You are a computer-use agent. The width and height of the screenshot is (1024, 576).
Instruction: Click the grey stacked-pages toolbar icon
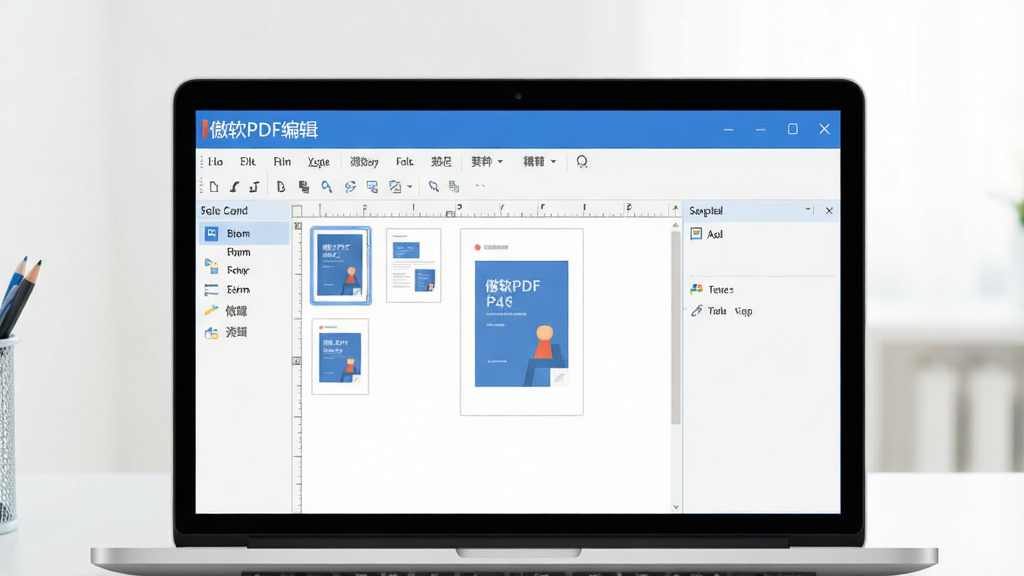pos(454,187)
